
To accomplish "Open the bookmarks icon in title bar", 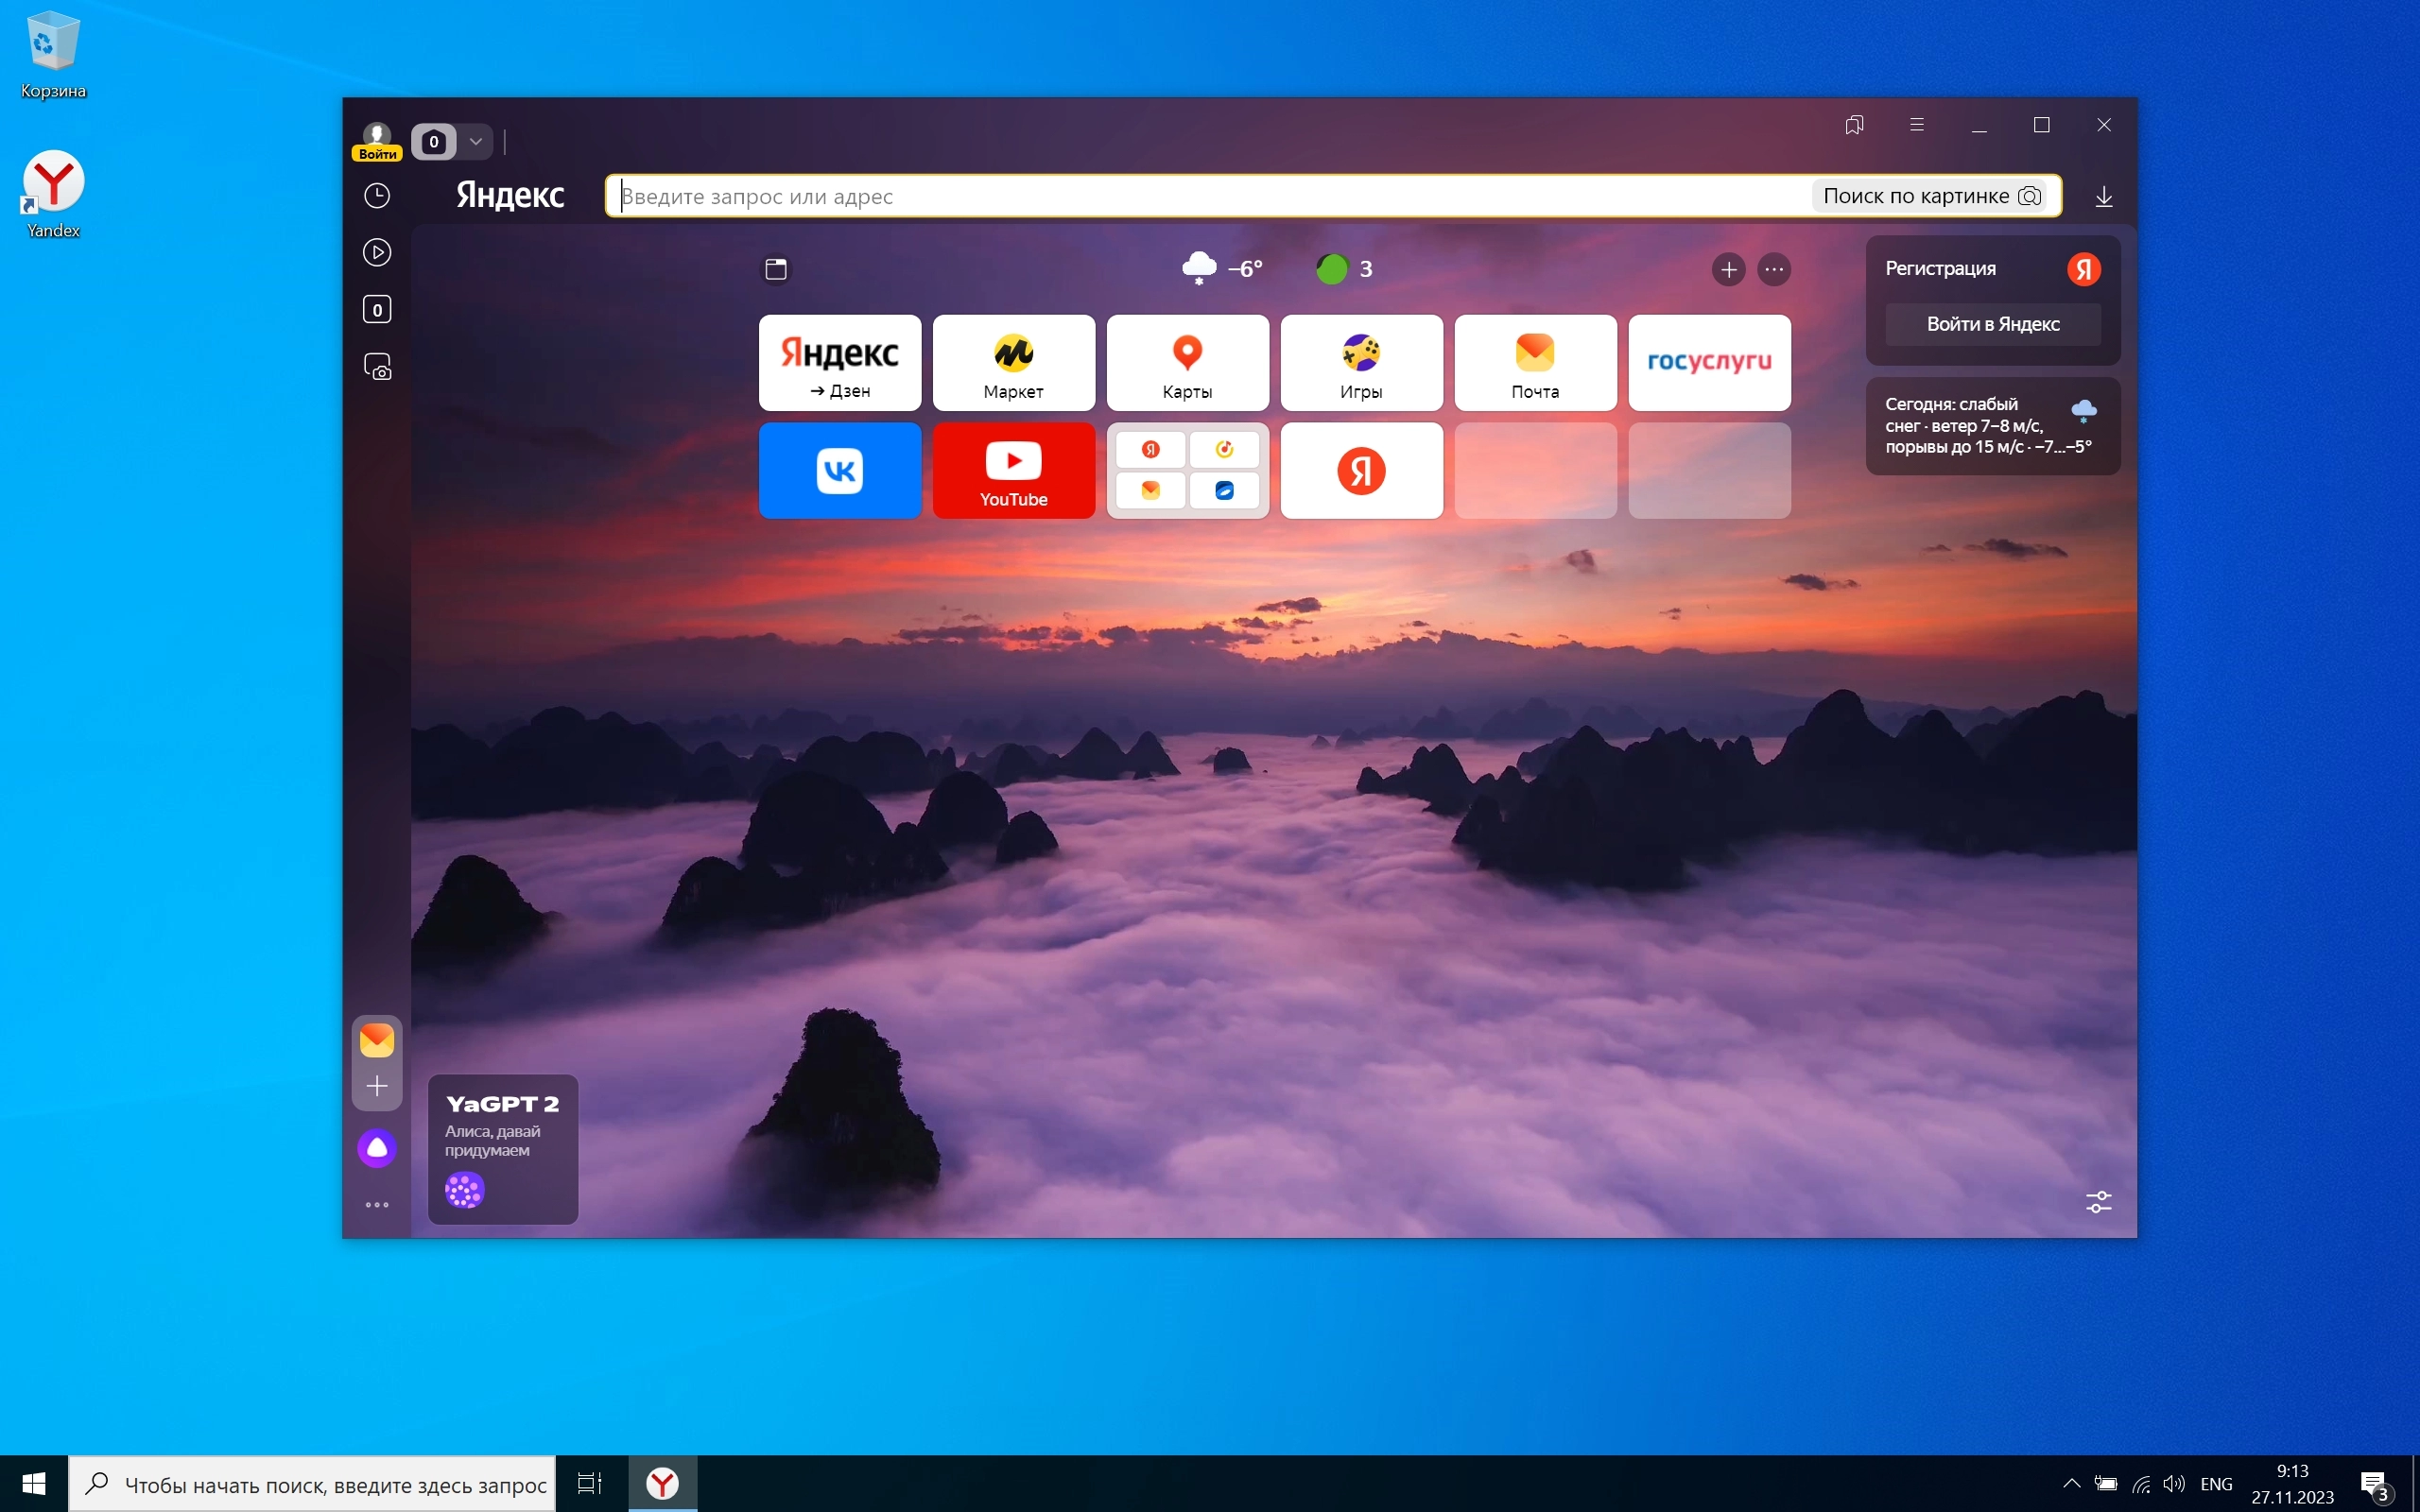I will 1854,125.
